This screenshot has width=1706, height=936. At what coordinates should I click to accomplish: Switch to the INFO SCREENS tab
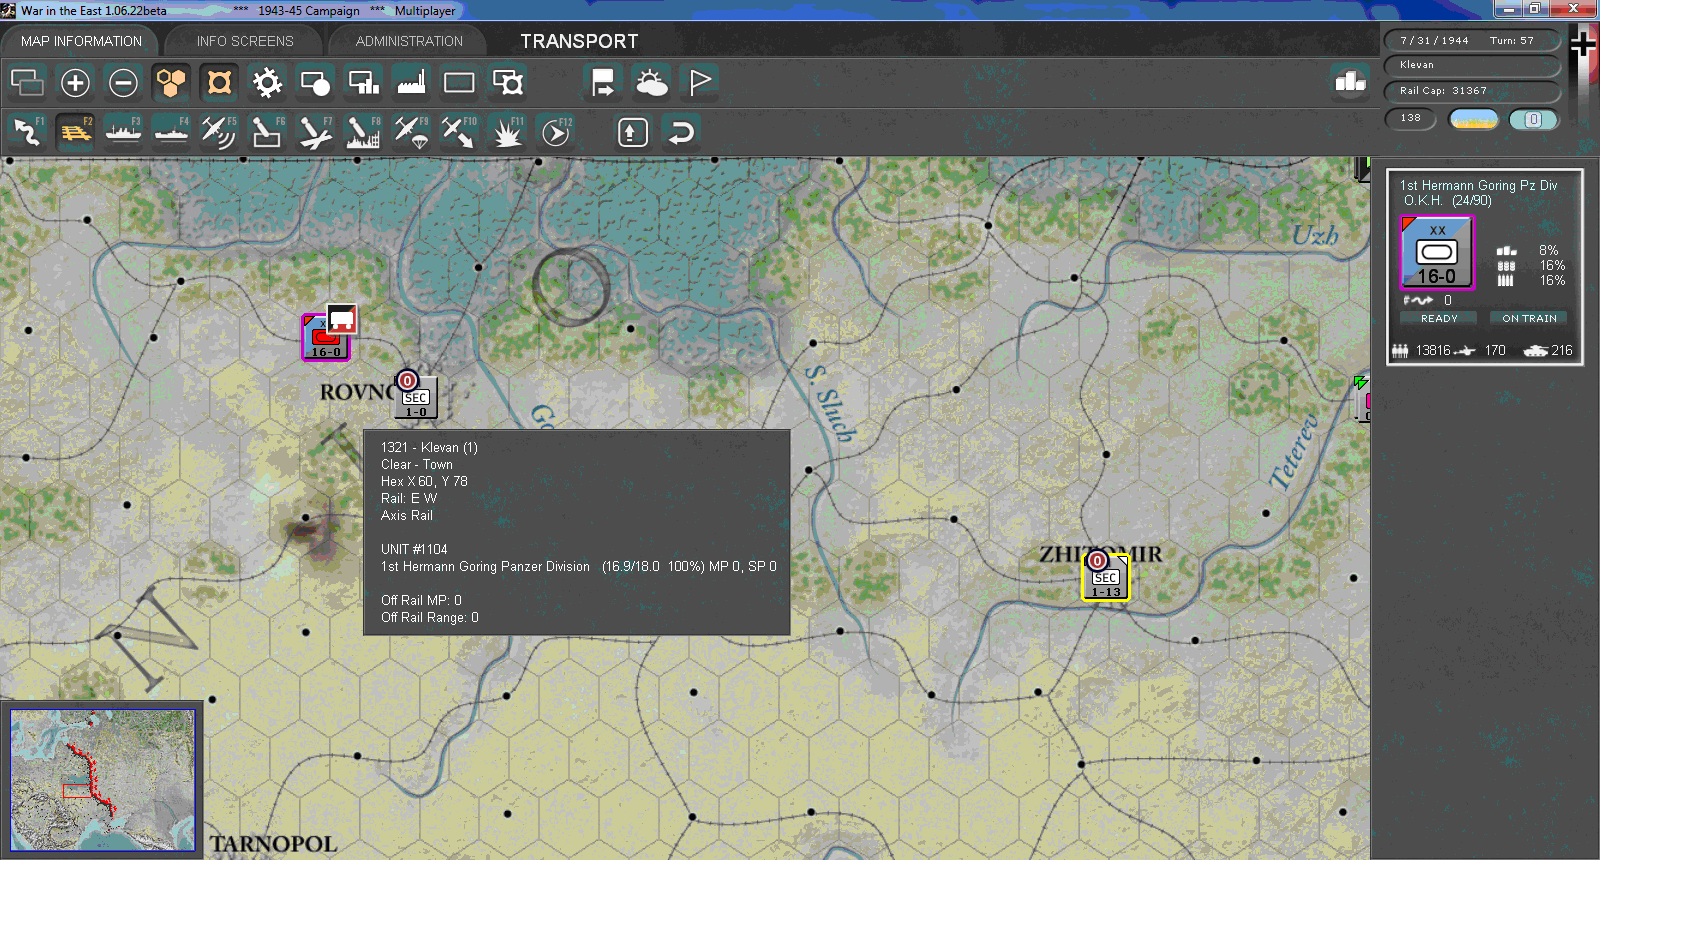point(245,41)
